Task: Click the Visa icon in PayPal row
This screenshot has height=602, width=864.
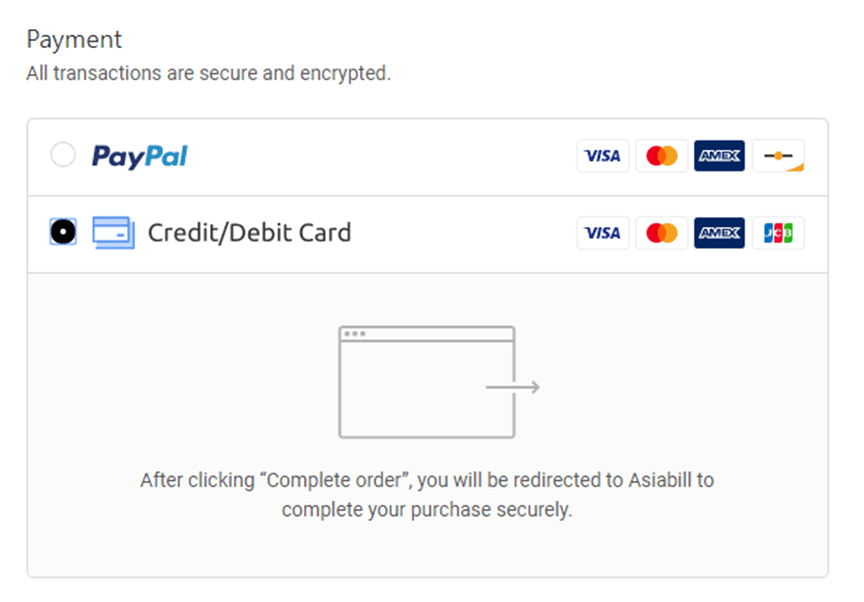Action: coord(602,156)
